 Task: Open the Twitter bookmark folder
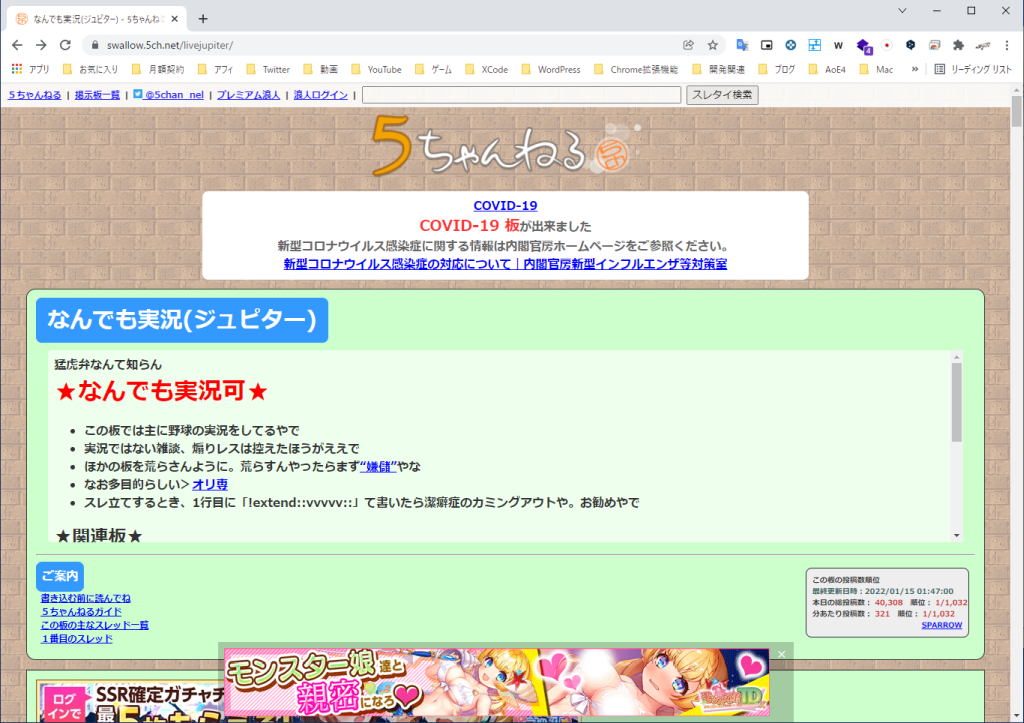(268, 69)
